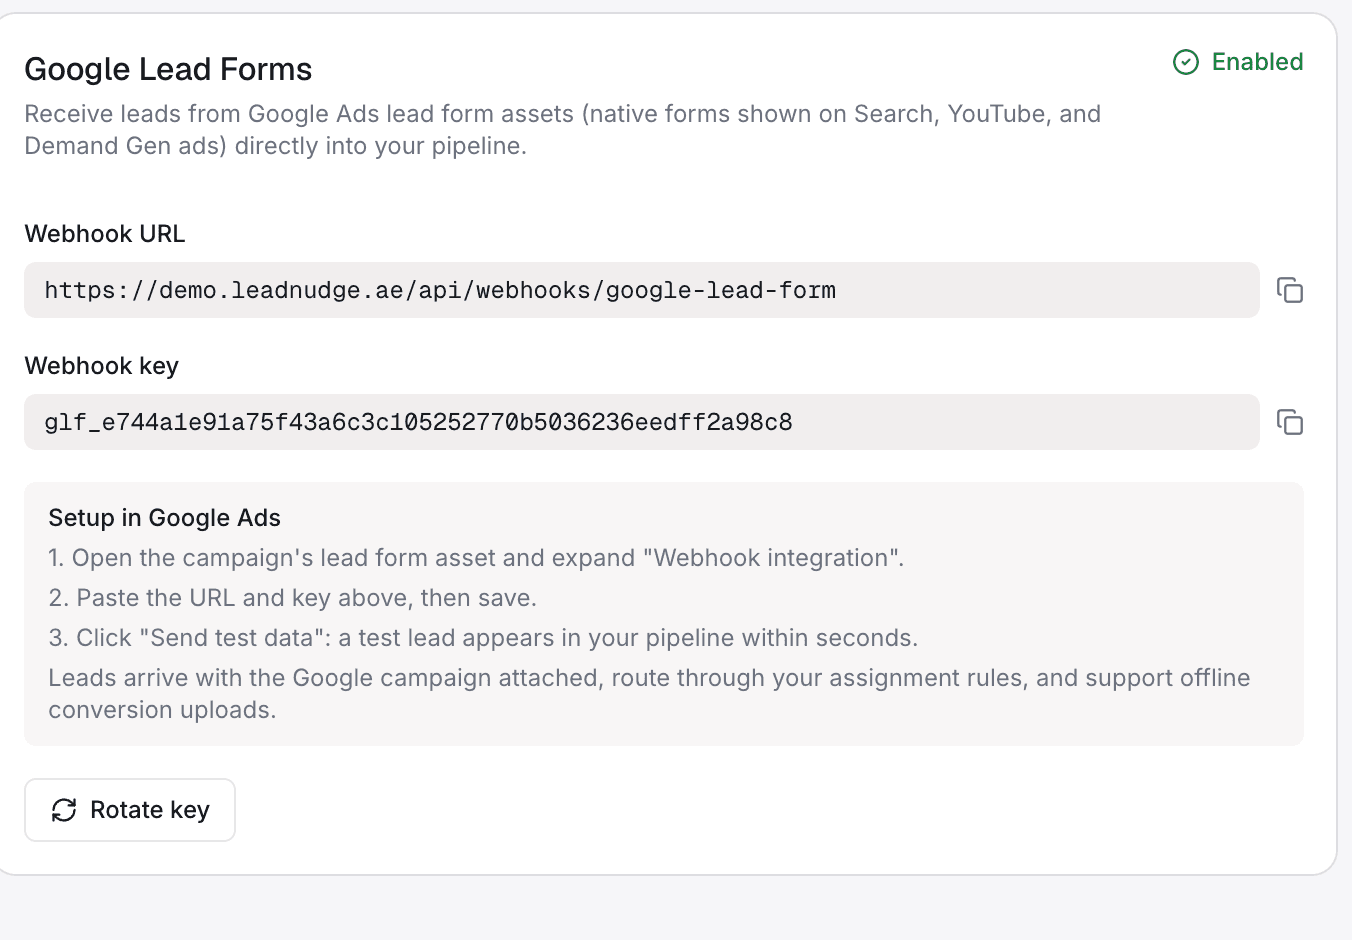Image resolution: width=1352 pixels, height=940 pixels.
Task: Select the Webhook key field value
Action: coord(641,422)
